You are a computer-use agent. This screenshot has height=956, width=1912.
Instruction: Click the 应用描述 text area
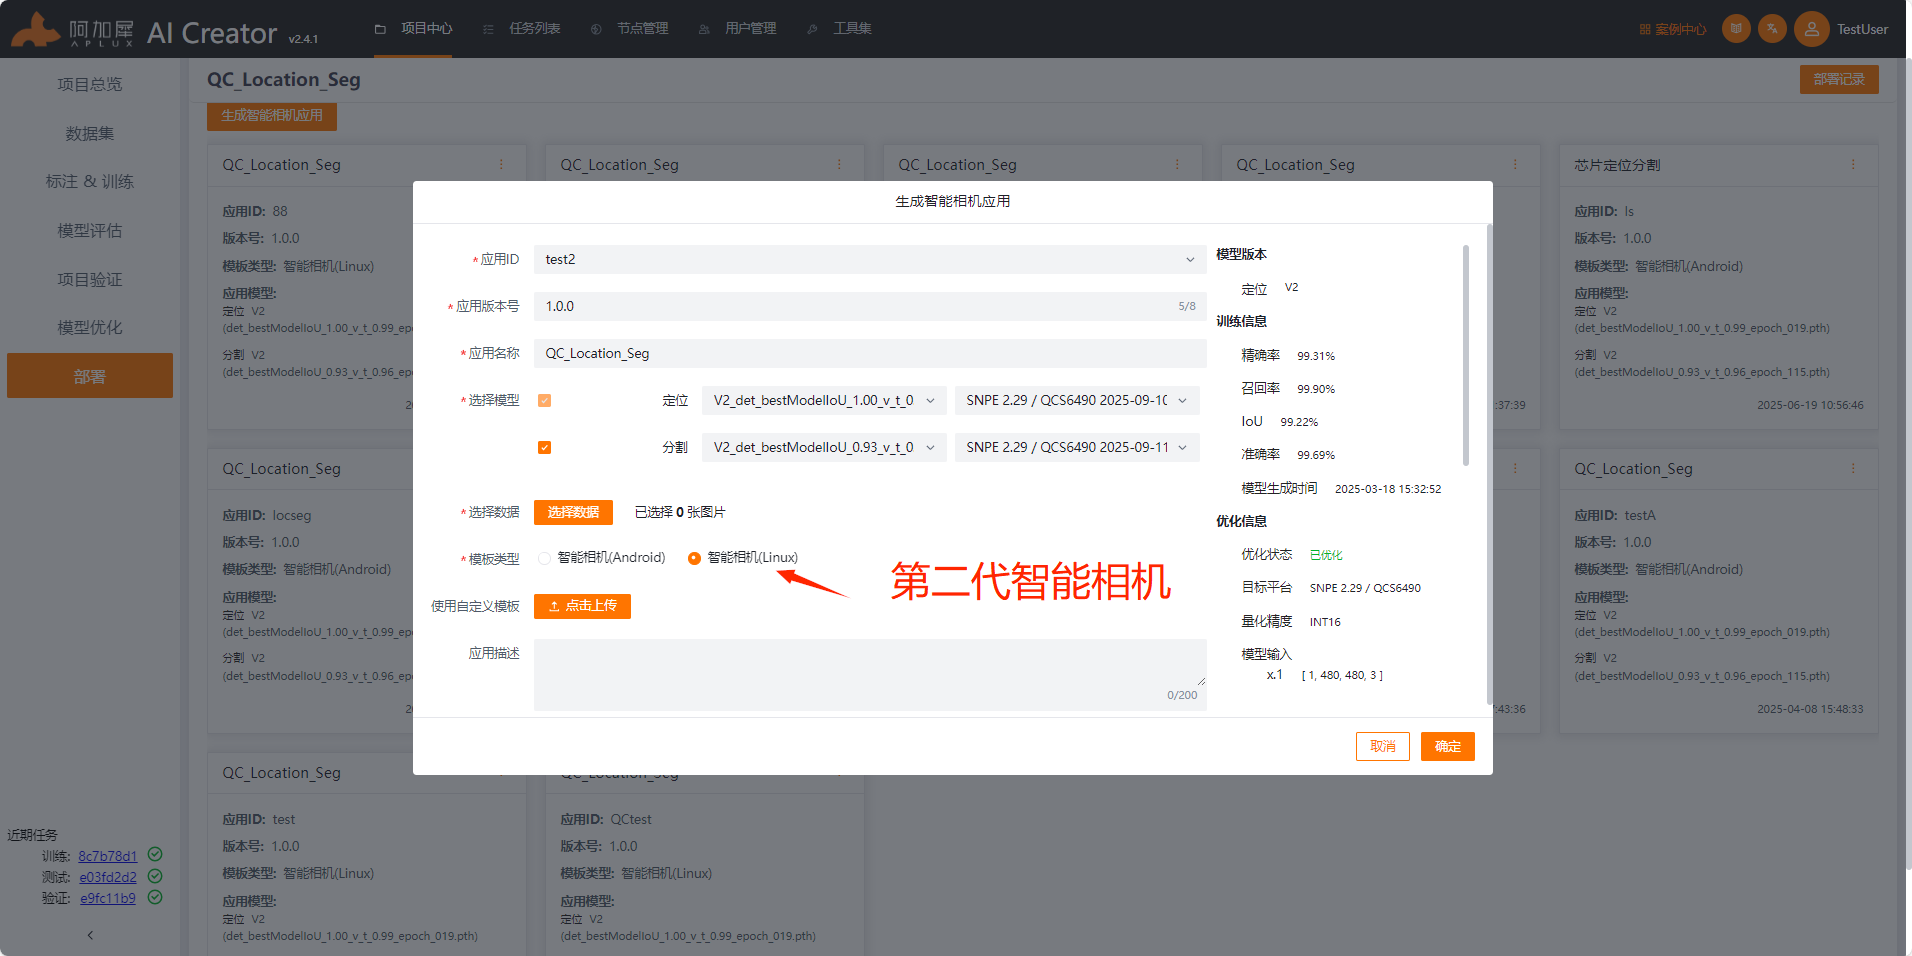click(x=870, y=674)
